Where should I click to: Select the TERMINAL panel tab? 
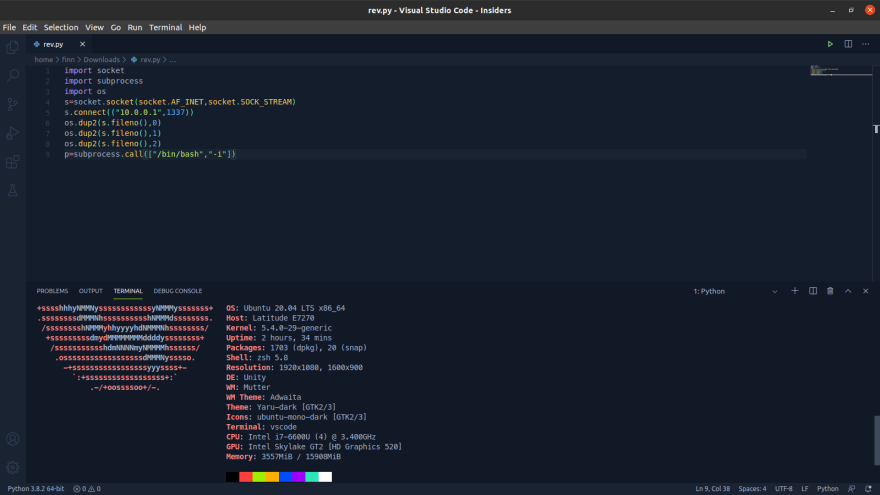(x=128, y=291)
